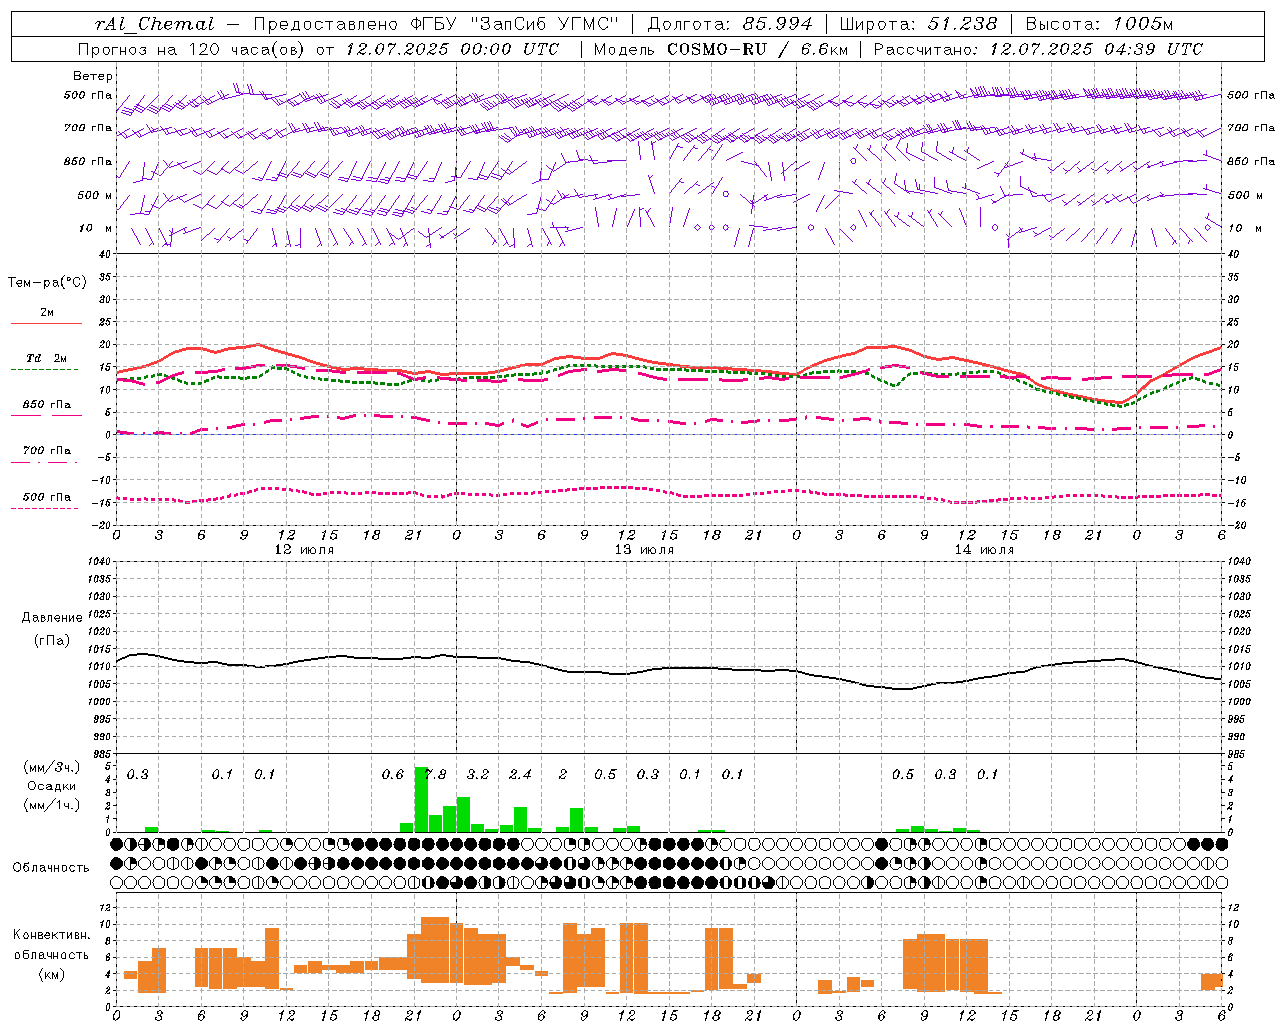Screen dimensions: 1280x1024
Task: Click the tallest green precipitation bar
Action: pyautogui.click(x=421, y=799)
